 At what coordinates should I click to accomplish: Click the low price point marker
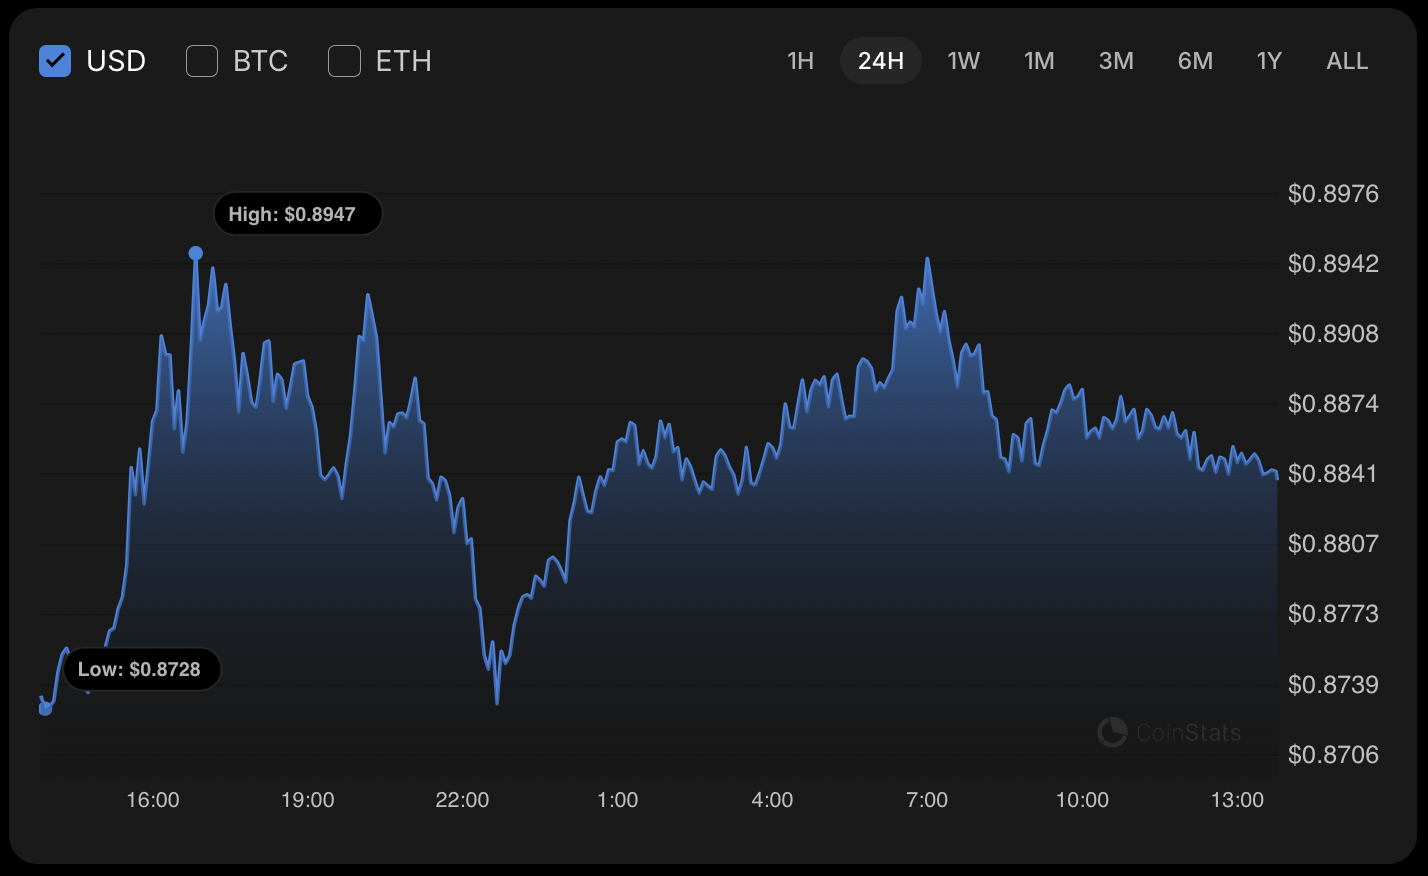(45, 709)
